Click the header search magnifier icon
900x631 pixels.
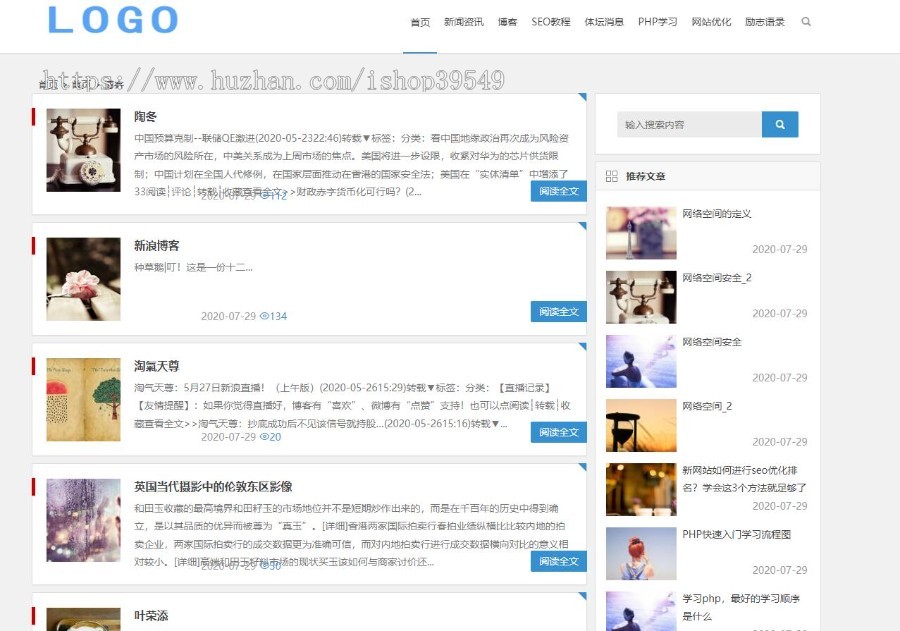click(806, 22)
